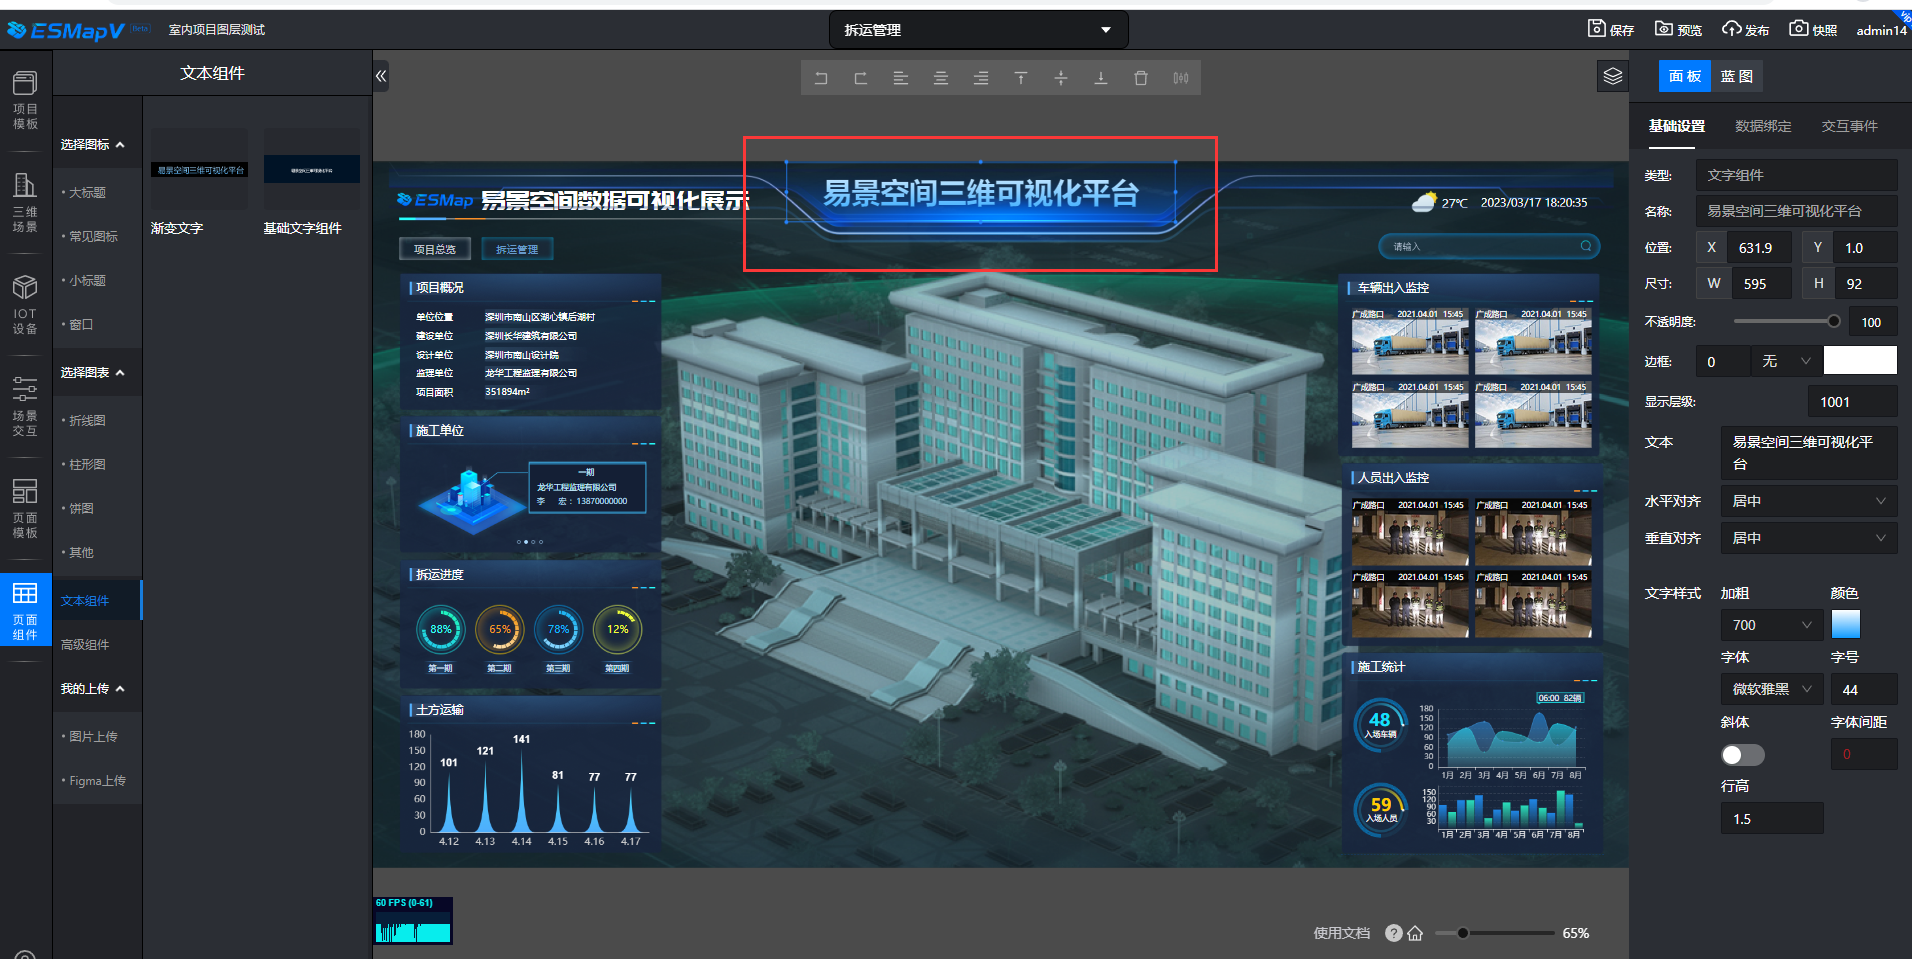Screen dimensions: 1912x959
Task: Click the blue text color swatch
Action: [1845, 624]
